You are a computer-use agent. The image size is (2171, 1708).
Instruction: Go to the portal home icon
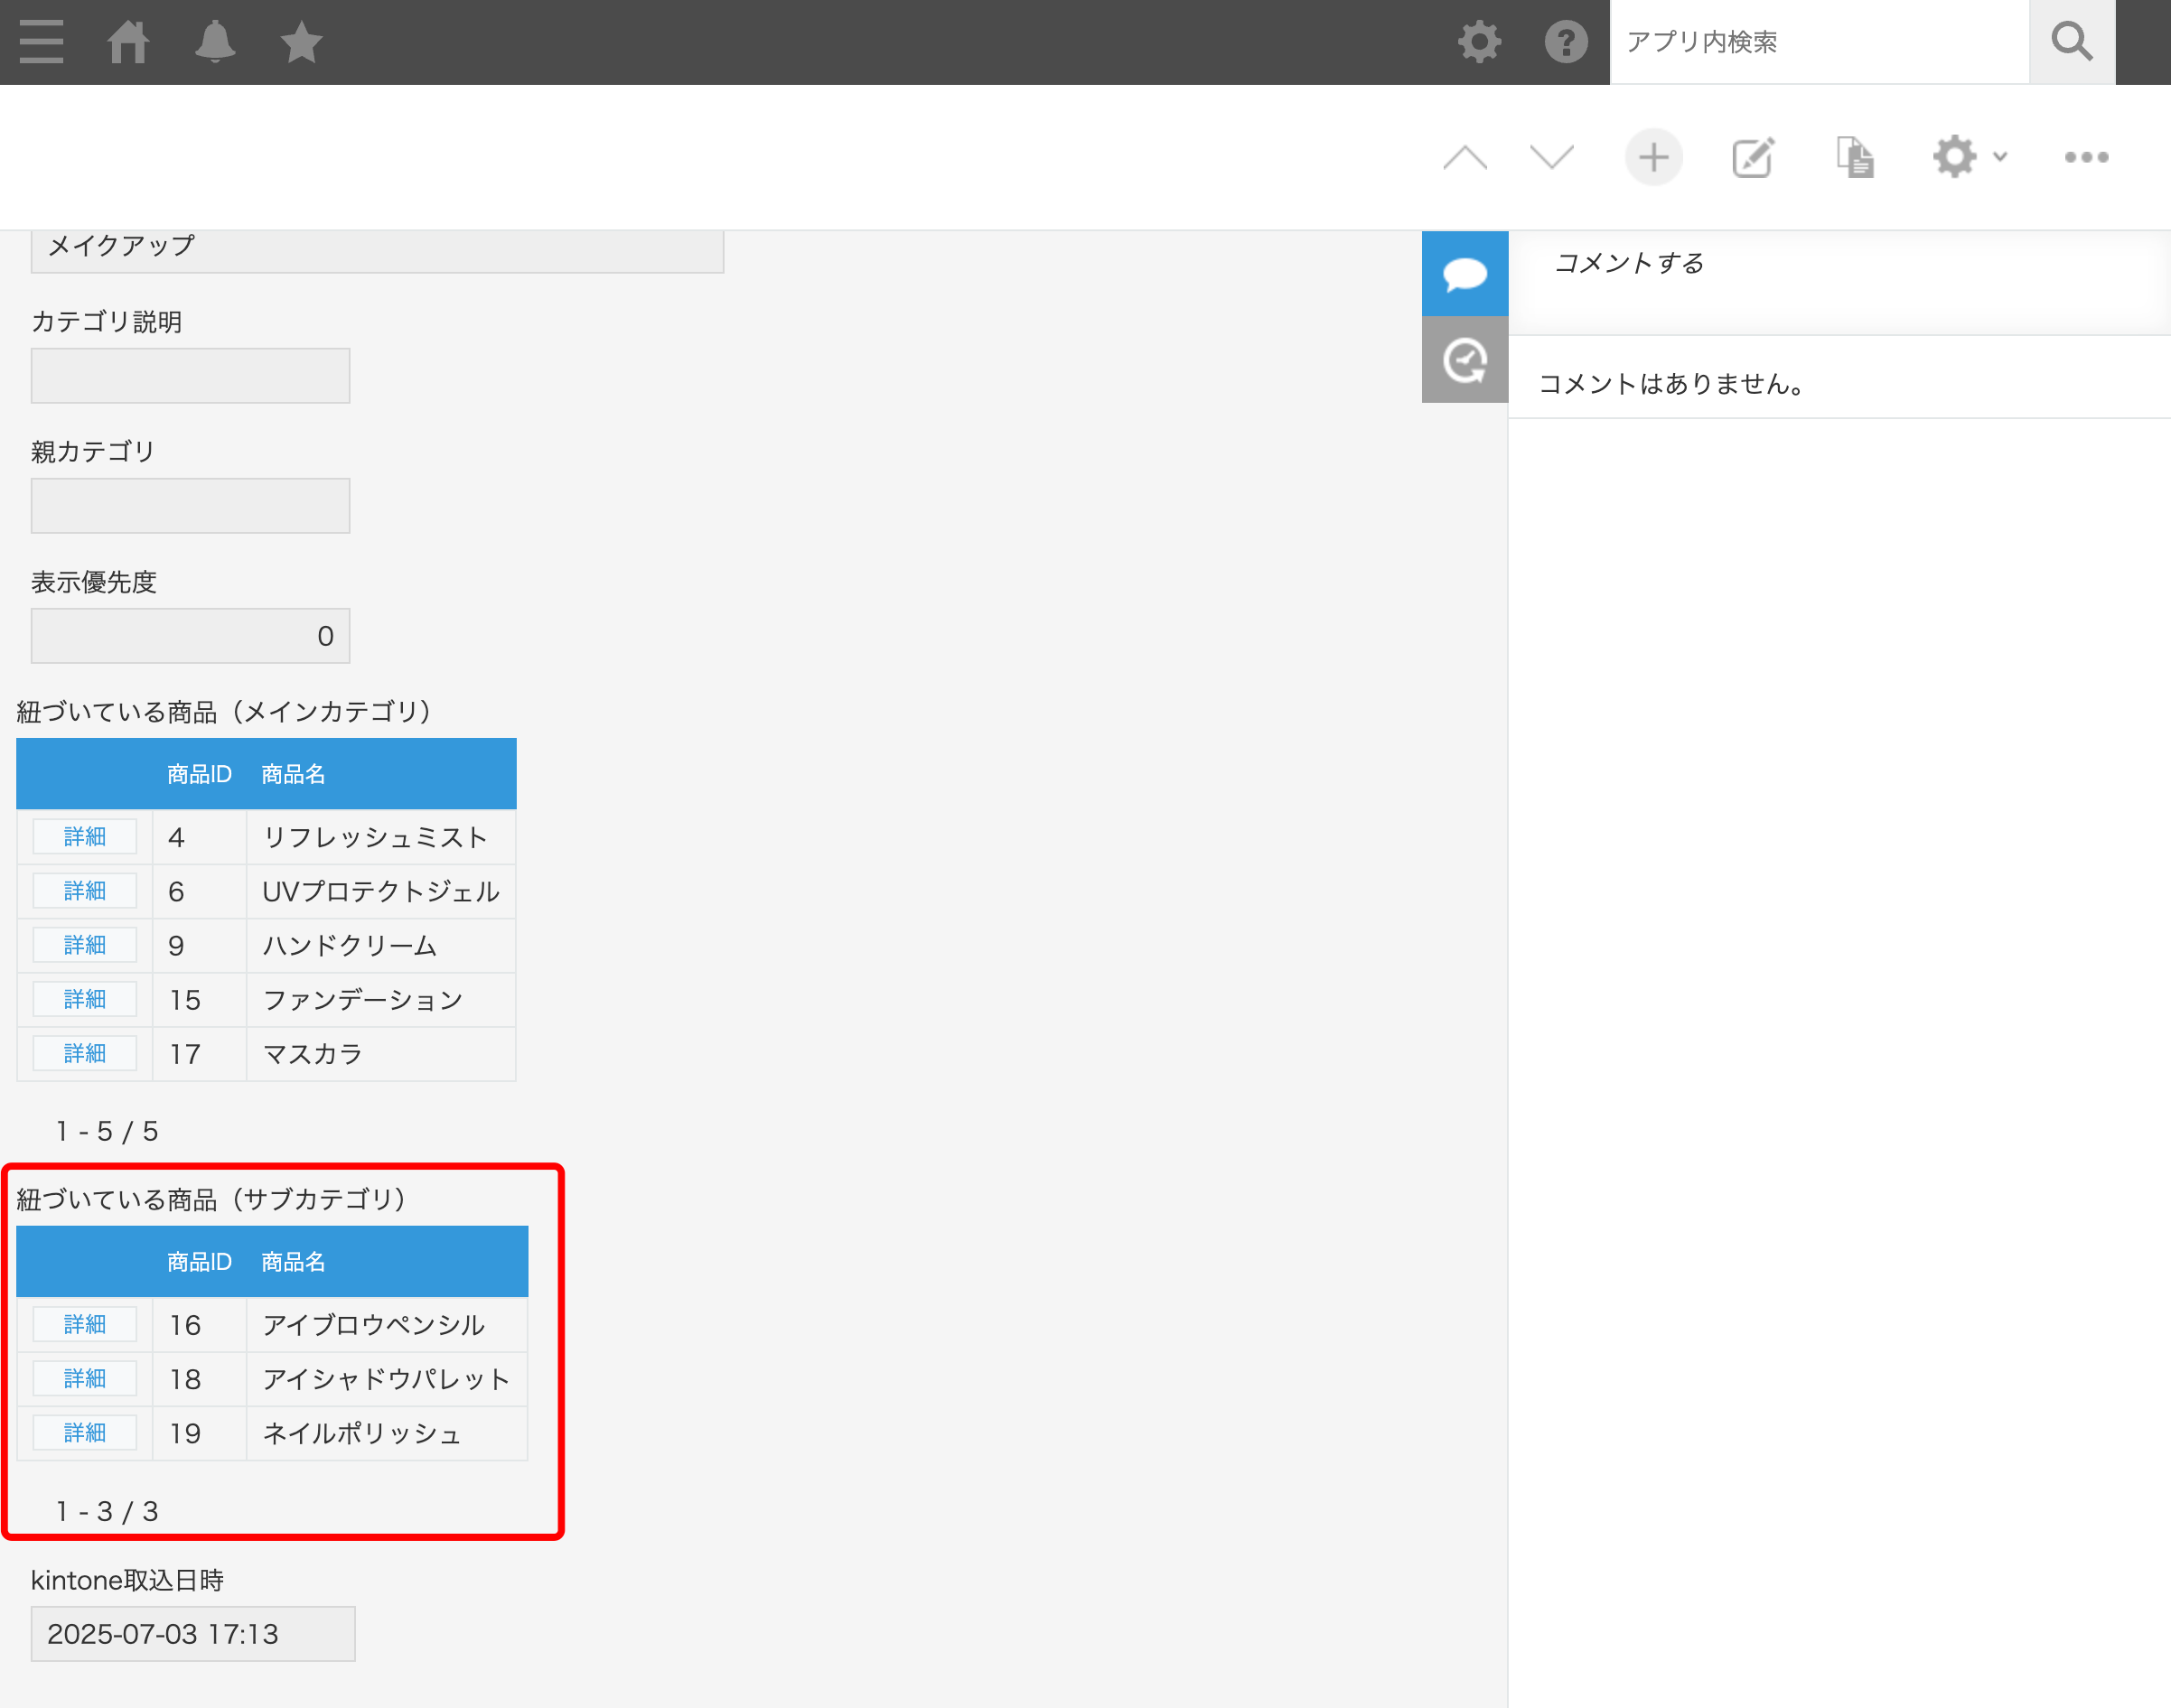point(128,42)
